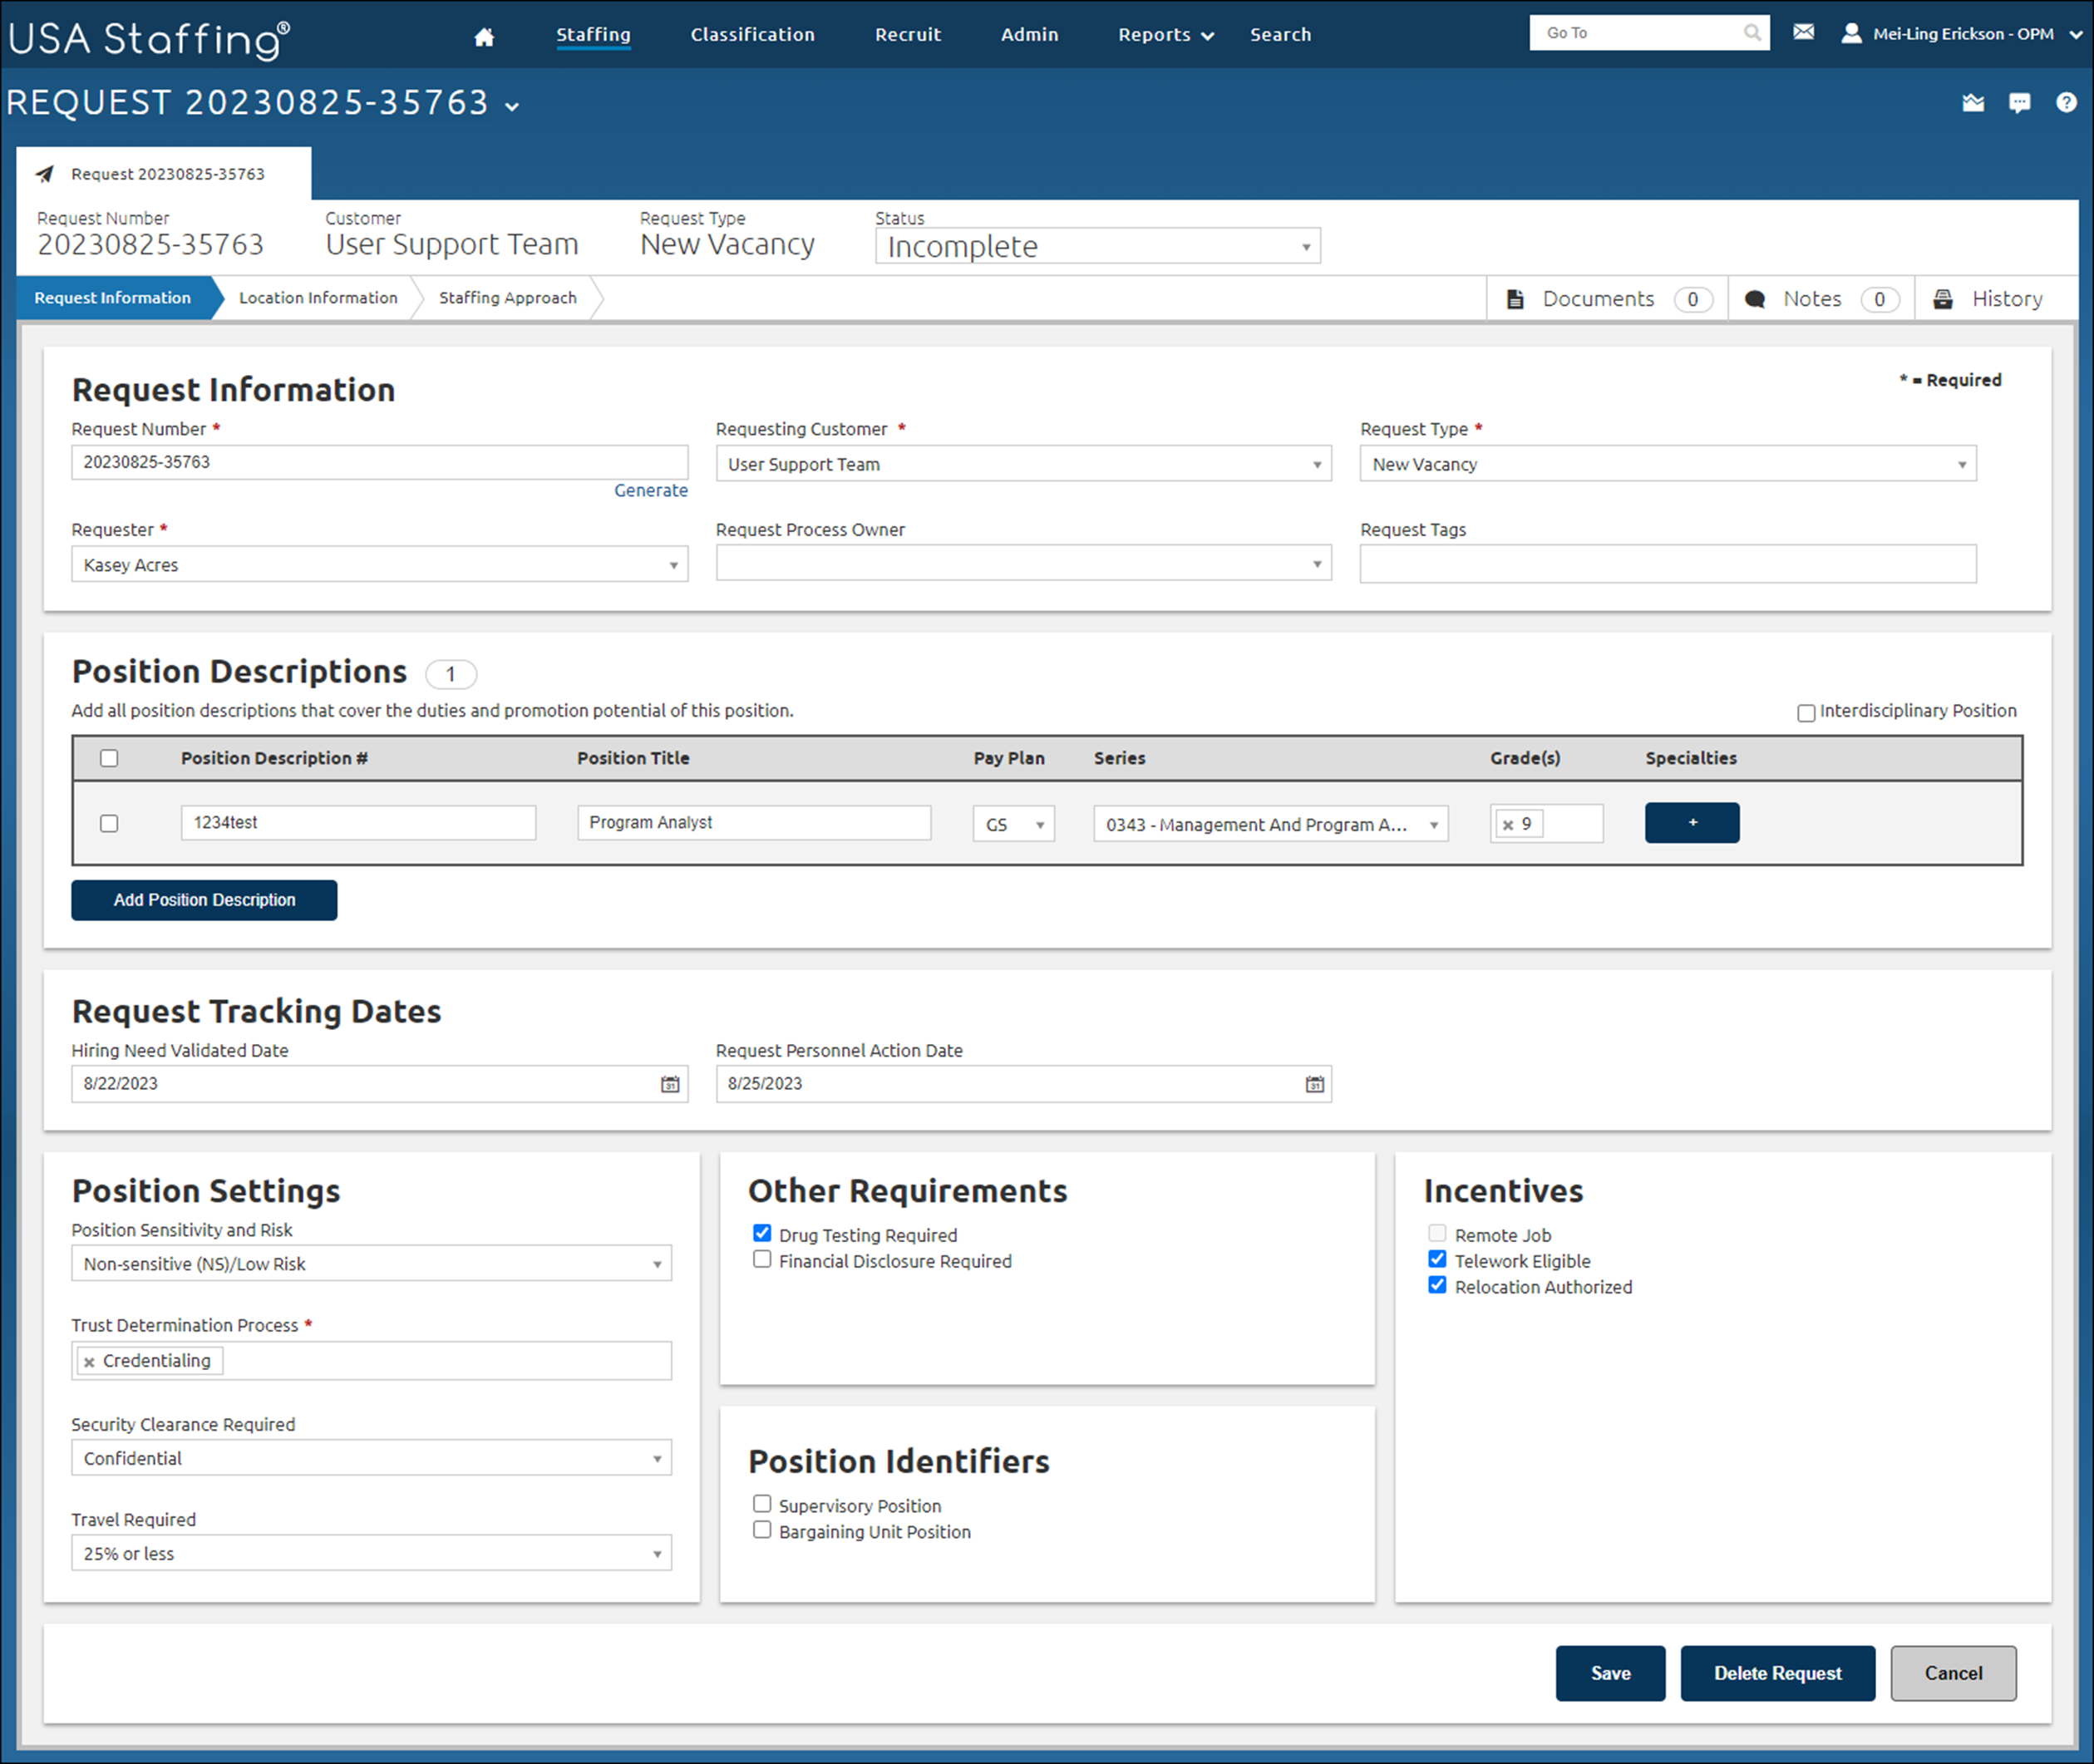
Task: Open Travel Required dropdown
Action: tap(371, 1553)
